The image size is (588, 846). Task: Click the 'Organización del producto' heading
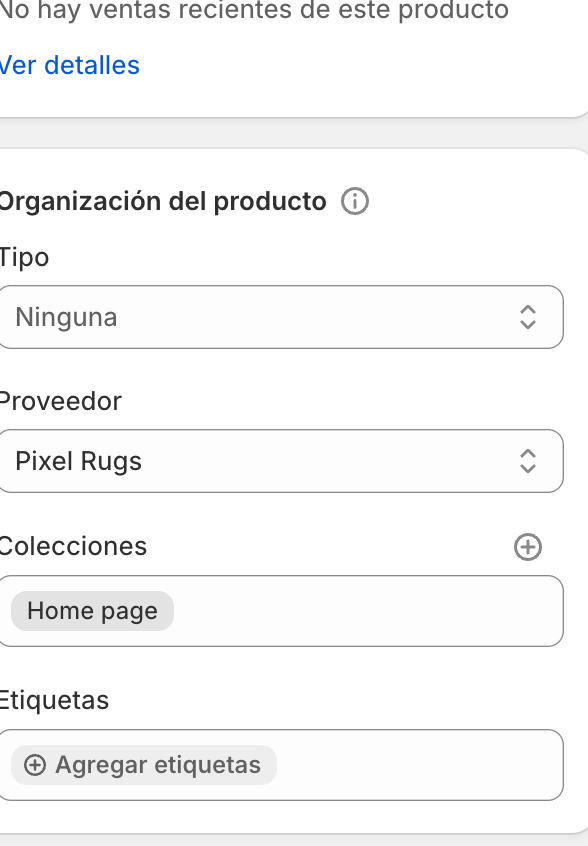click(162, 202)
